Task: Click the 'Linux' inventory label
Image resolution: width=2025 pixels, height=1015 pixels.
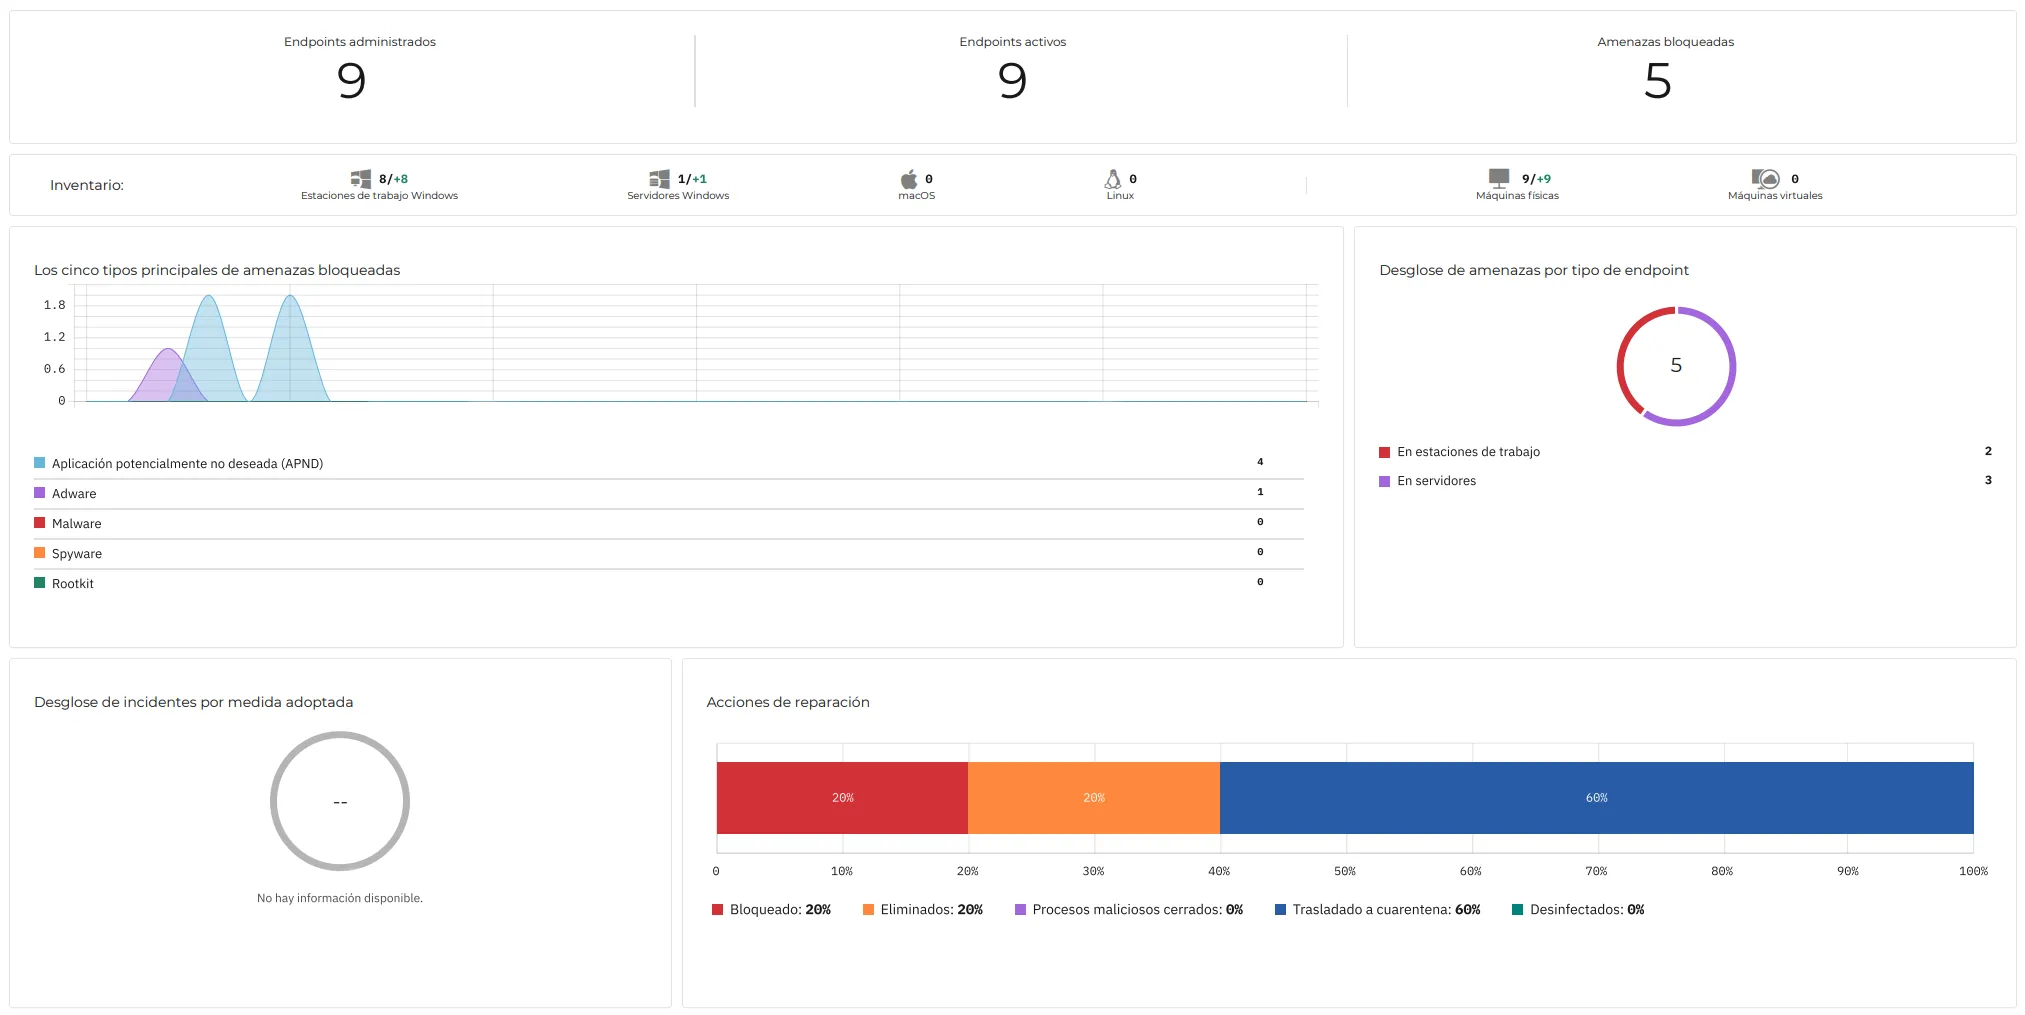Action: (x=1120, y=196)
